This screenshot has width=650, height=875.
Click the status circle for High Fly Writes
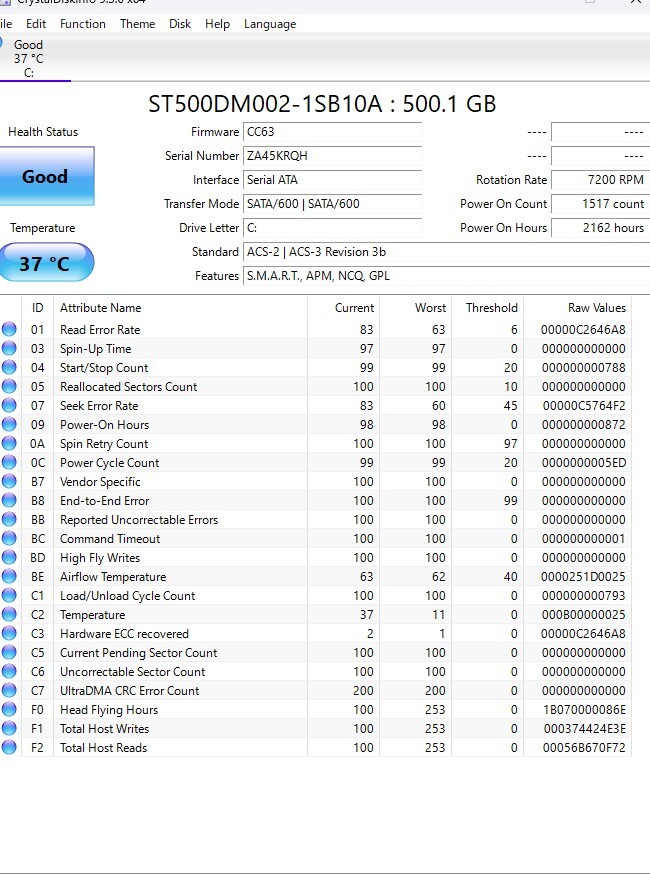pos(9,557)
